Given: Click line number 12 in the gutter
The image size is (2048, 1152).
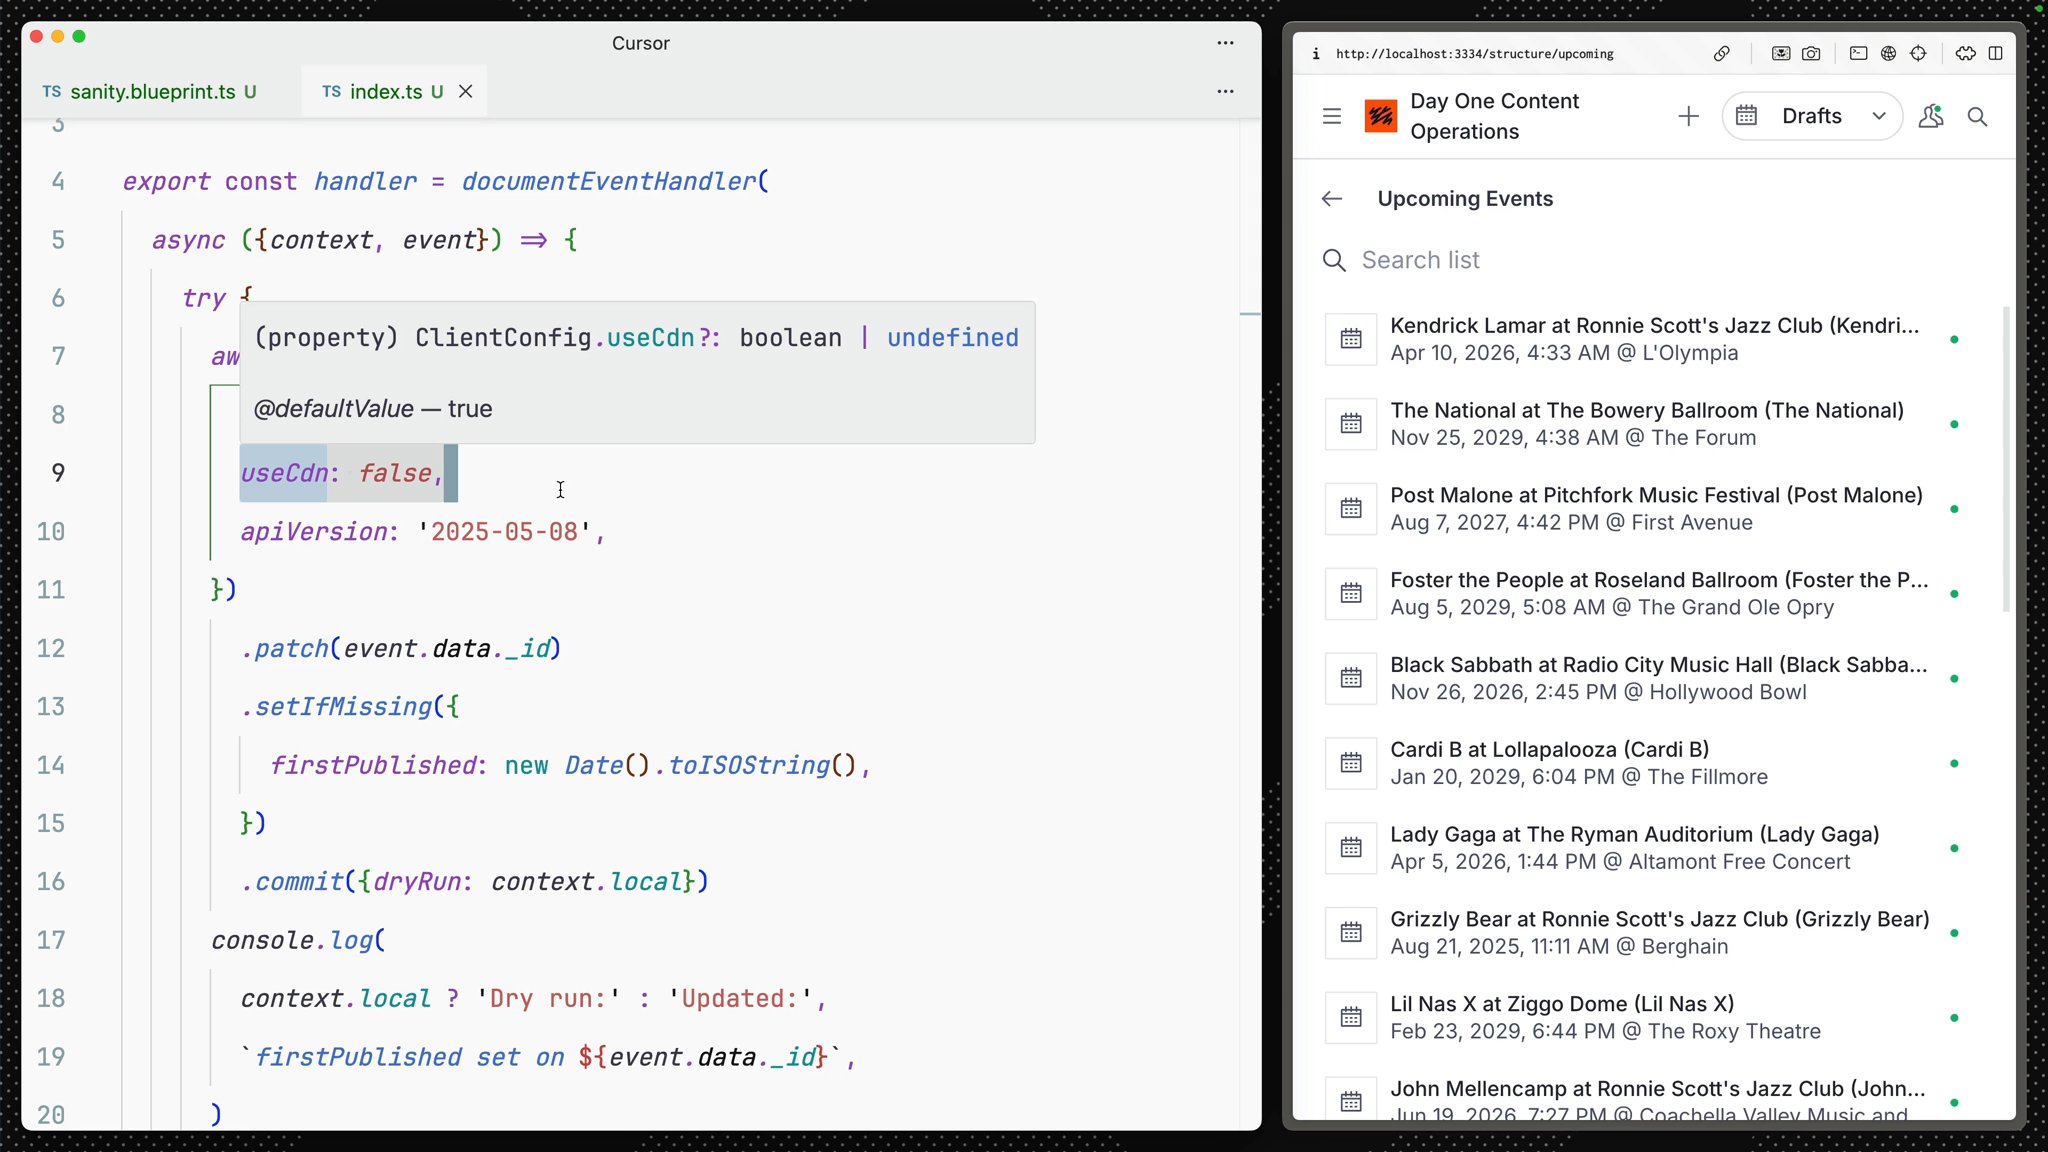Looking at the screenshot, I should coord(51,648).
